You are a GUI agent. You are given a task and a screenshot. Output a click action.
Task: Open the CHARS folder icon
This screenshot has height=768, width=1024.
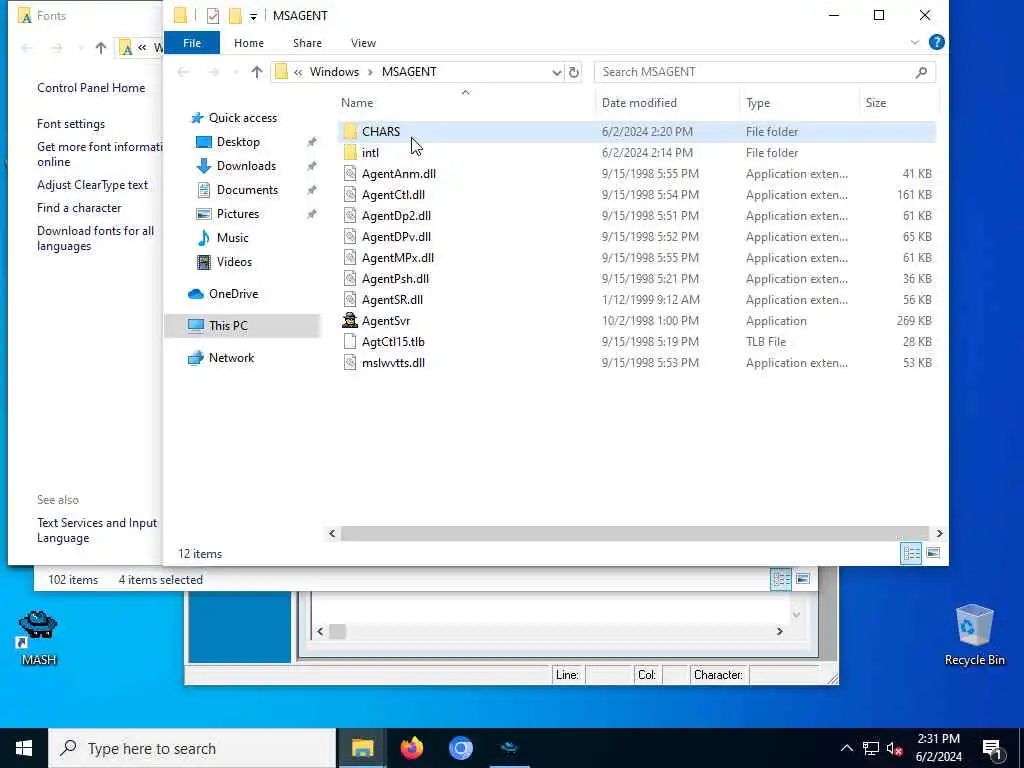pyautogui.click(x=350, y=131)
